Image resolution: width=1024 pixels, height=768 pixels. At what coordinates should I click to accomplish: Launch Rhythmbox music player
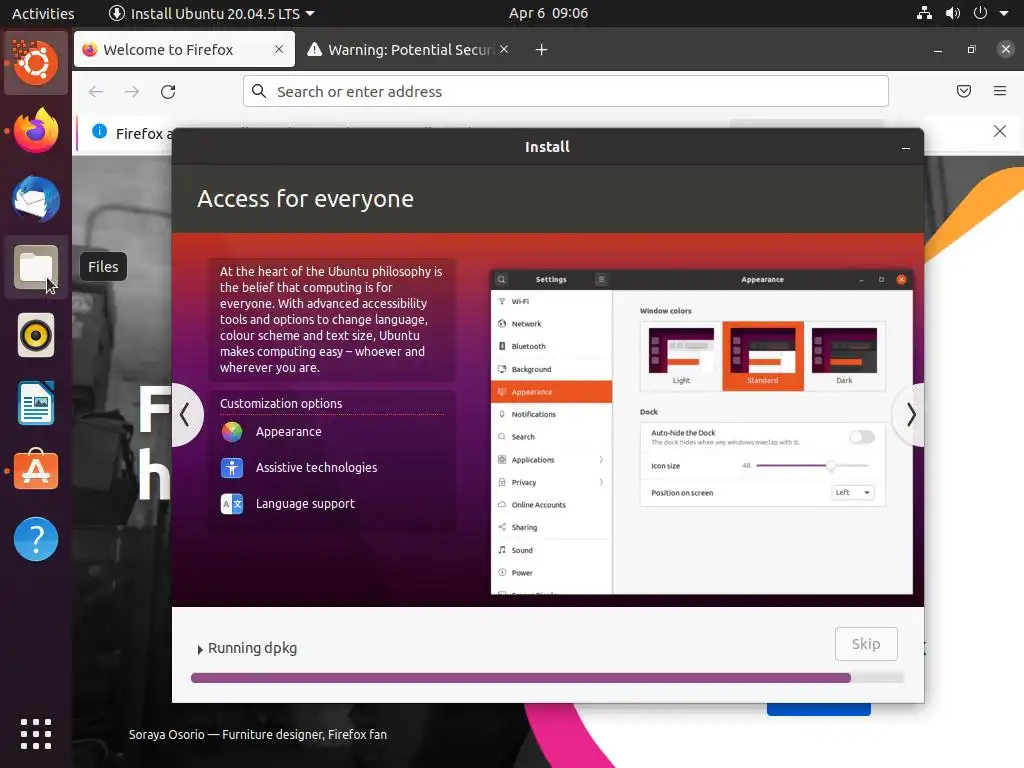click(x=36, y=335)
